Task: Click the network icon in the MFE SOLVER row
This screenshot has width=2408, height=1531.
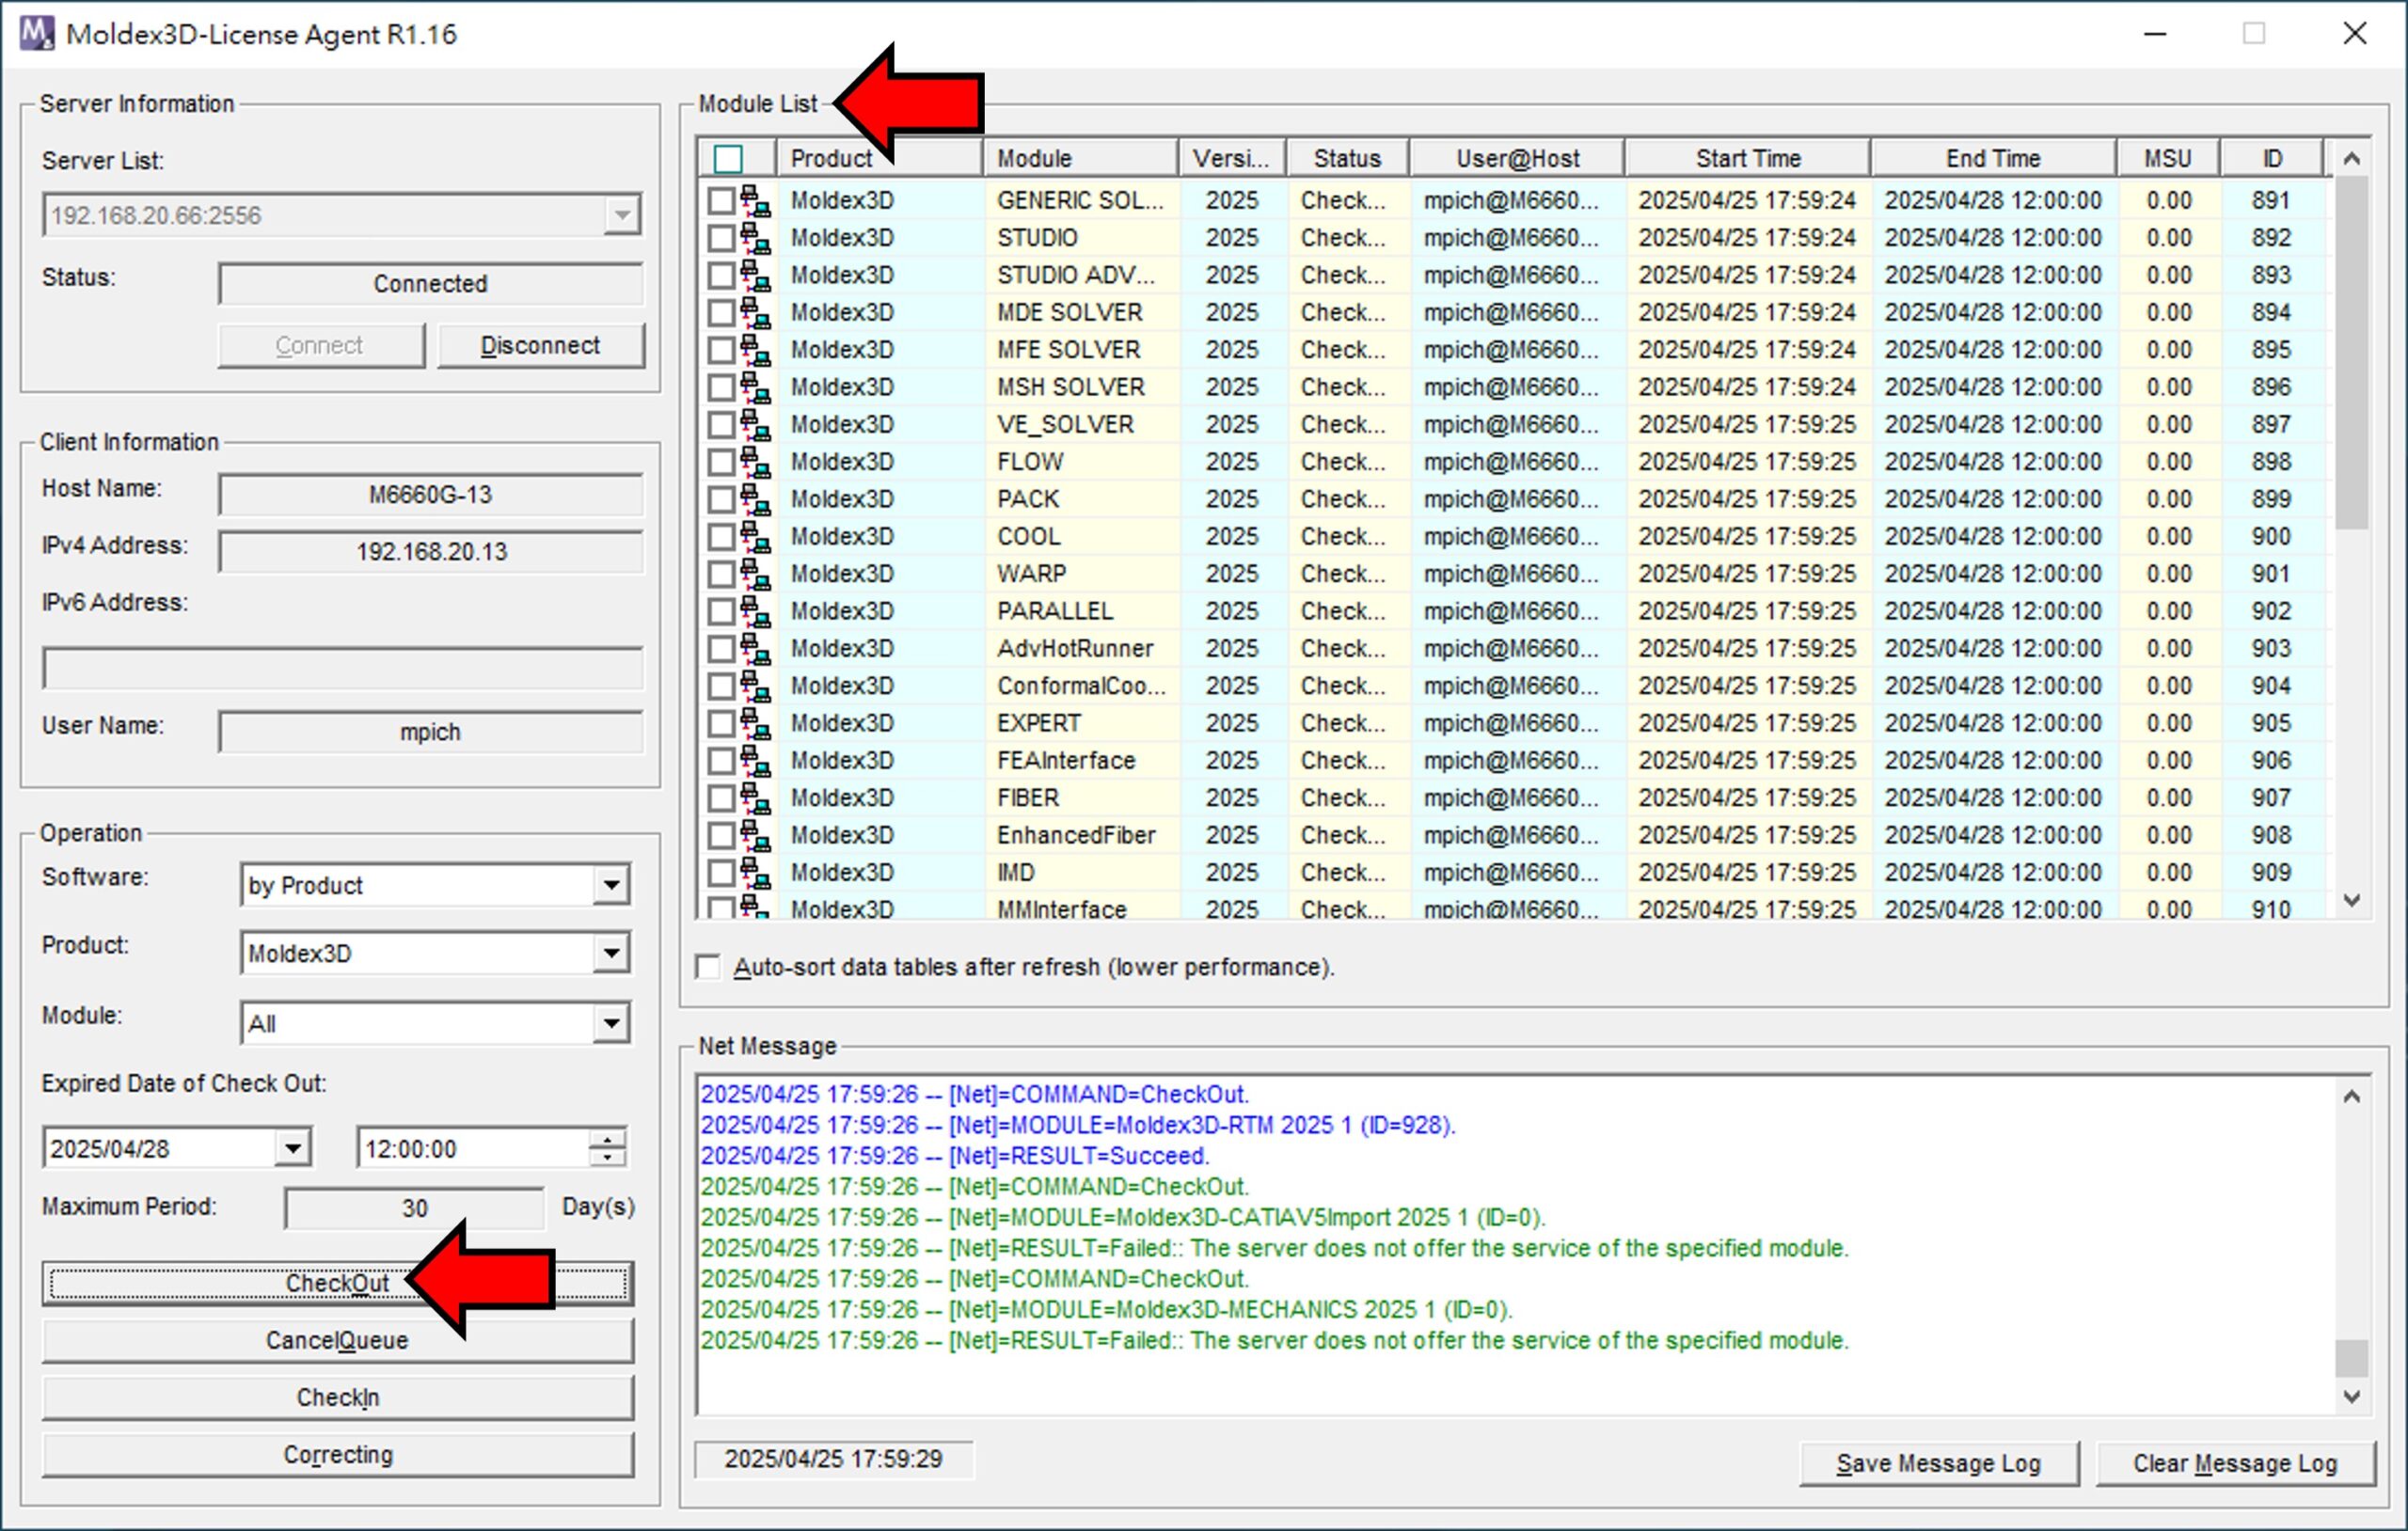Action: (x=756, y=350)
